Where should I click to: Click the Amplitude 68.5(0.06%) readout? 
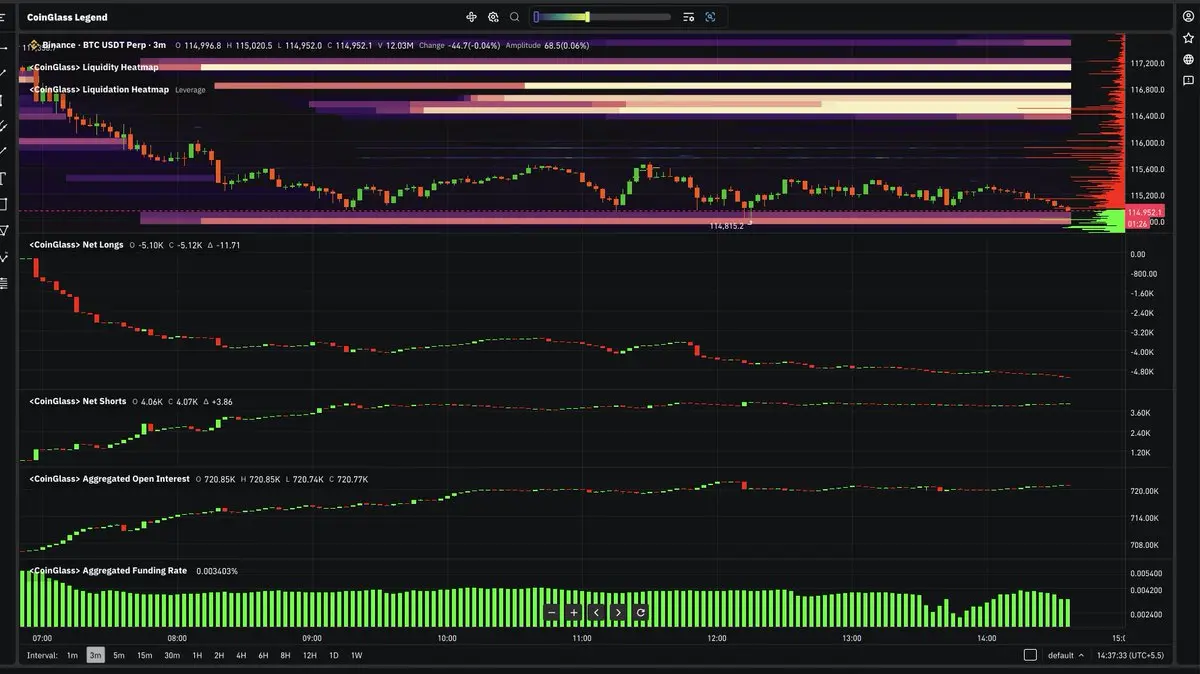(x=547, y=45)
